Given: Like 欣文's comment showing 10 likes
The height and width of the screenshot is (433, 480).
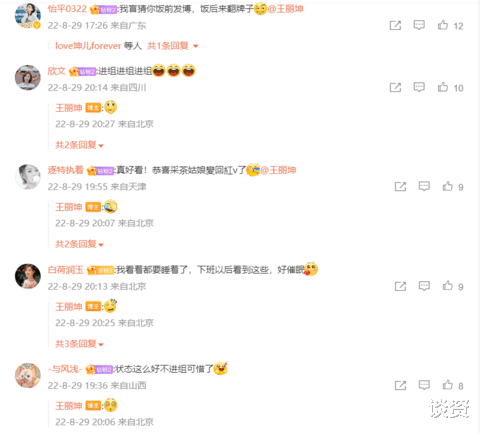Looking at the screenshot, I should point(443,87).
